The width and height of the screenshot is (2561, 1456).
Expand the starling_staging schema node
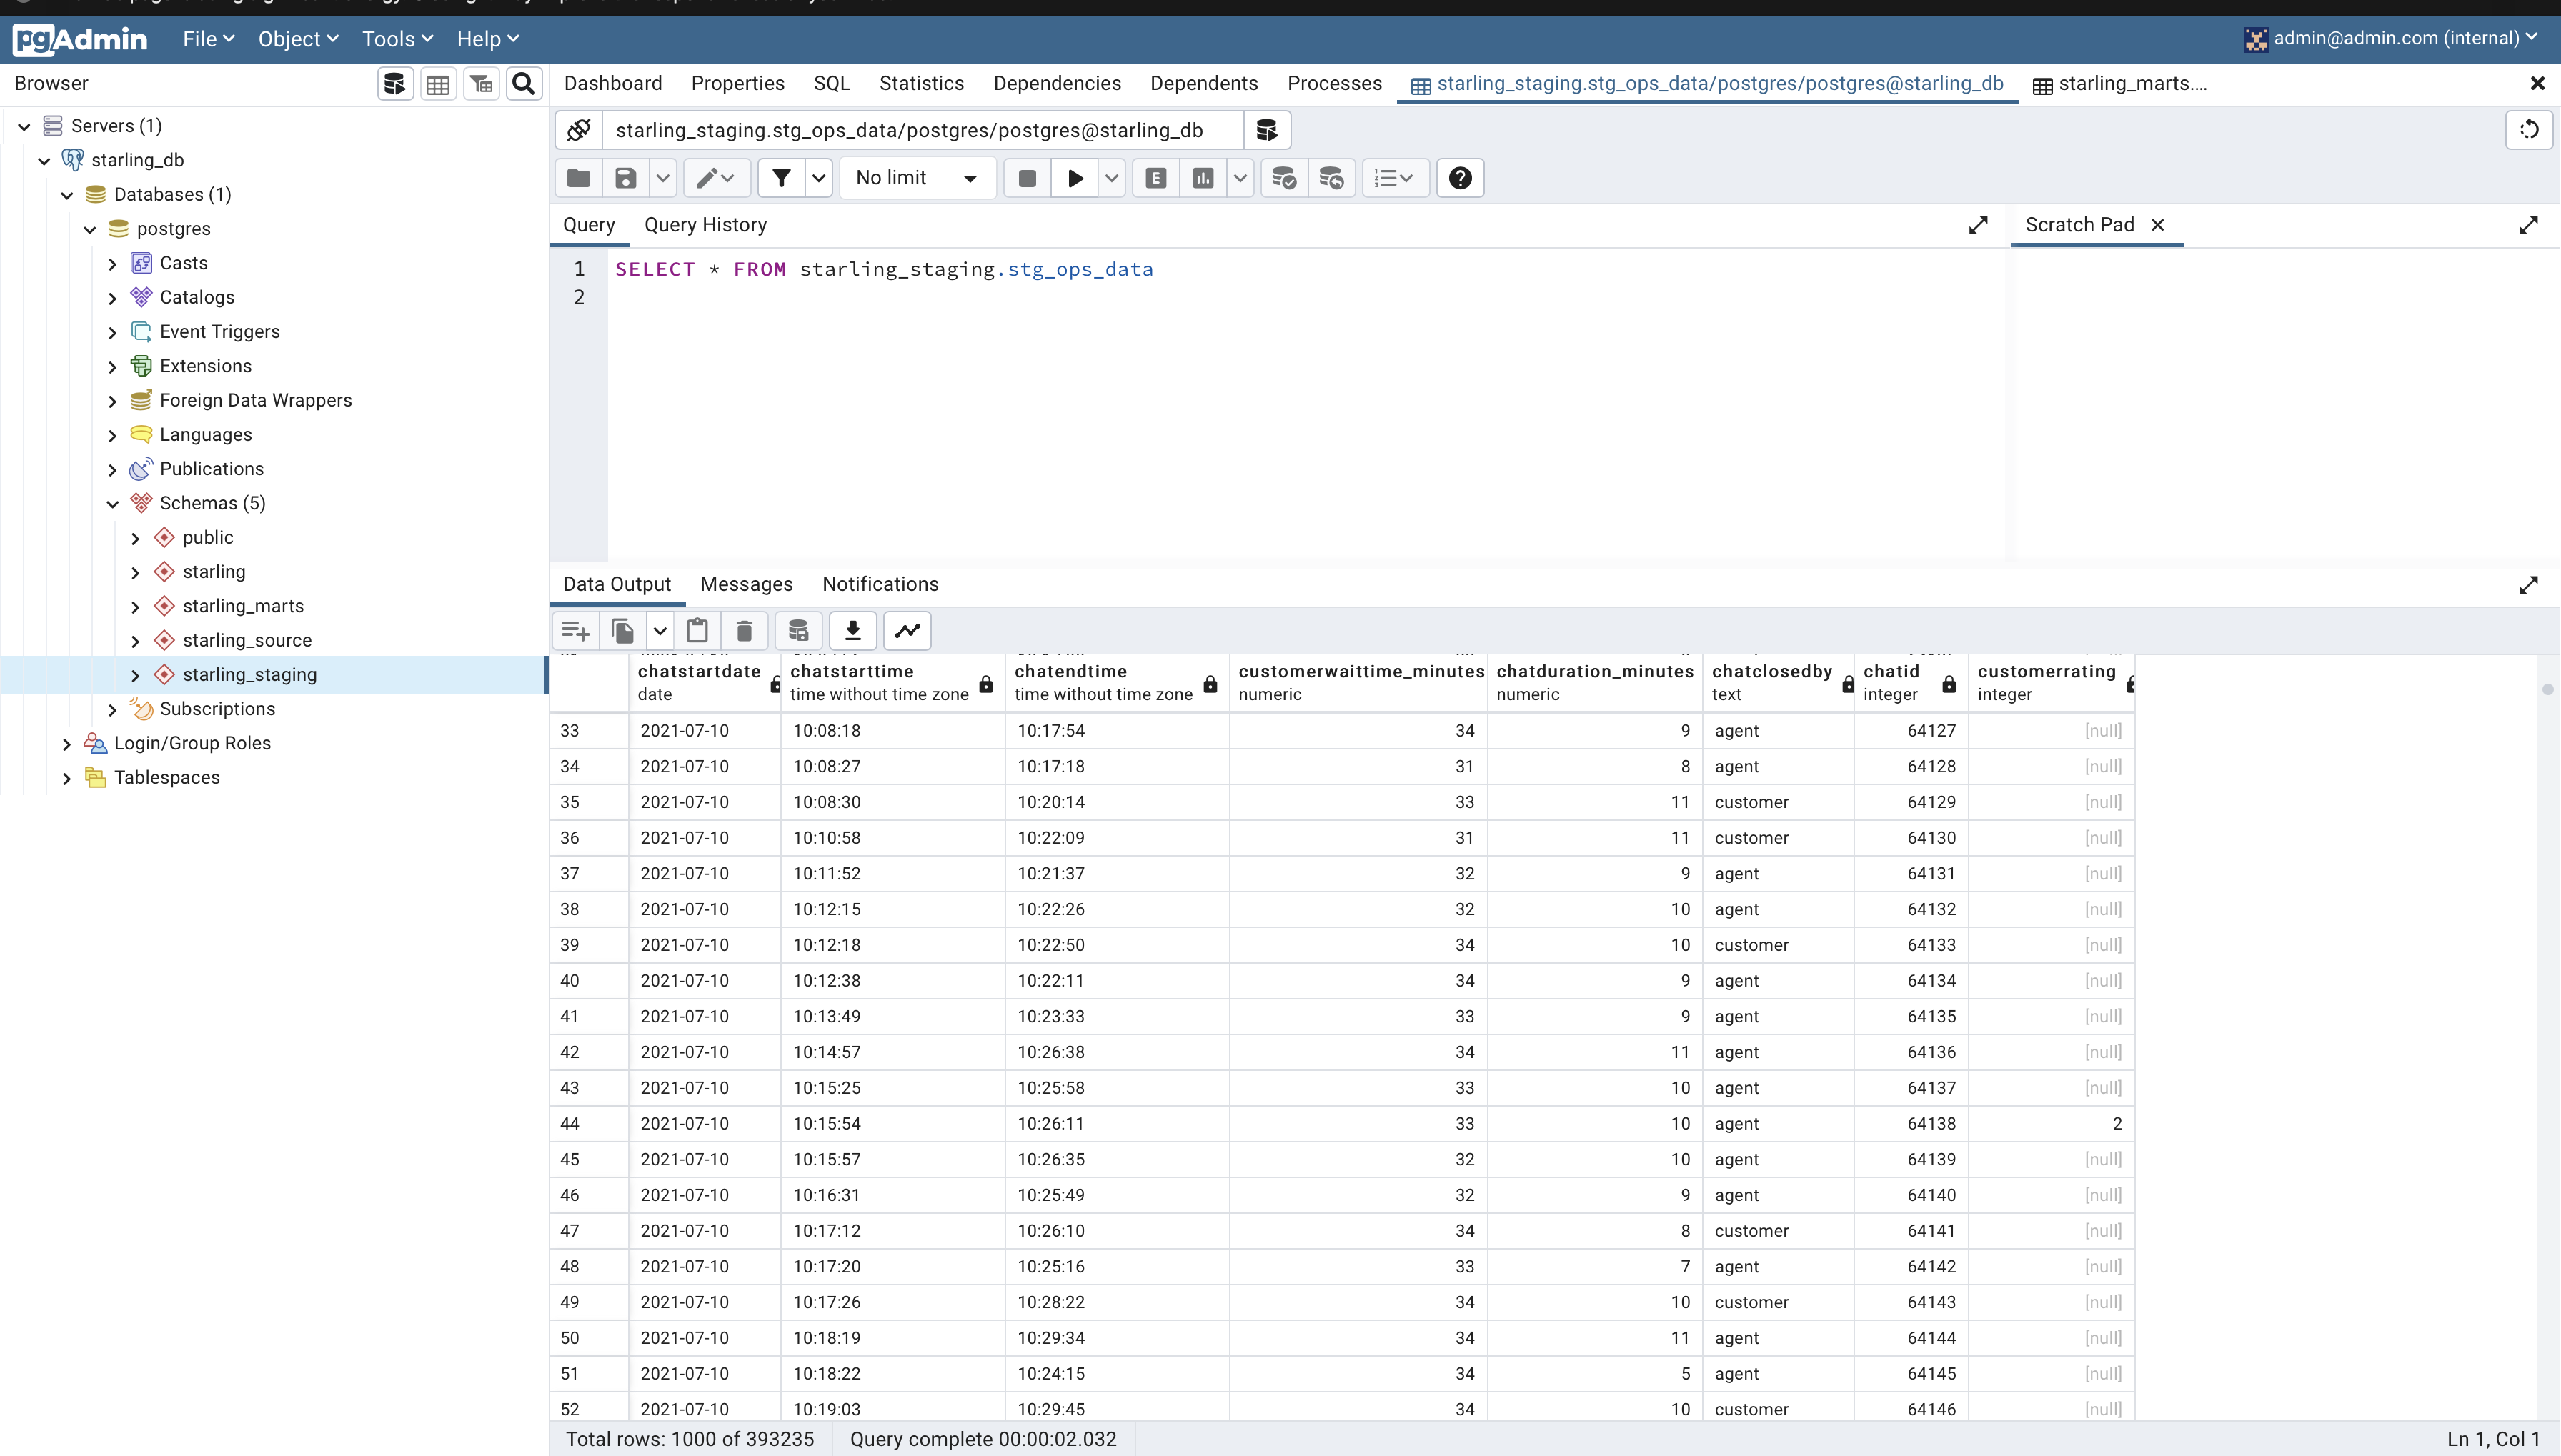point(136,676)
